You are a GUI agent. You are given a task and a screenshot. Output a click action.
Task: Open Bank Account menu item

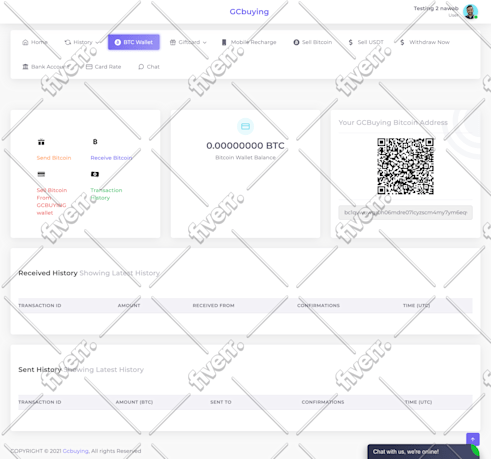click(x=46, y=67)
